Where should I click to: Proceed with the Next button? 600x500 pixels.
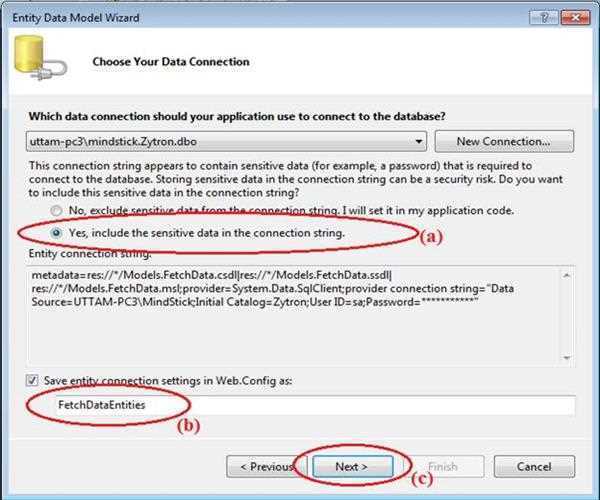[351, 466]
